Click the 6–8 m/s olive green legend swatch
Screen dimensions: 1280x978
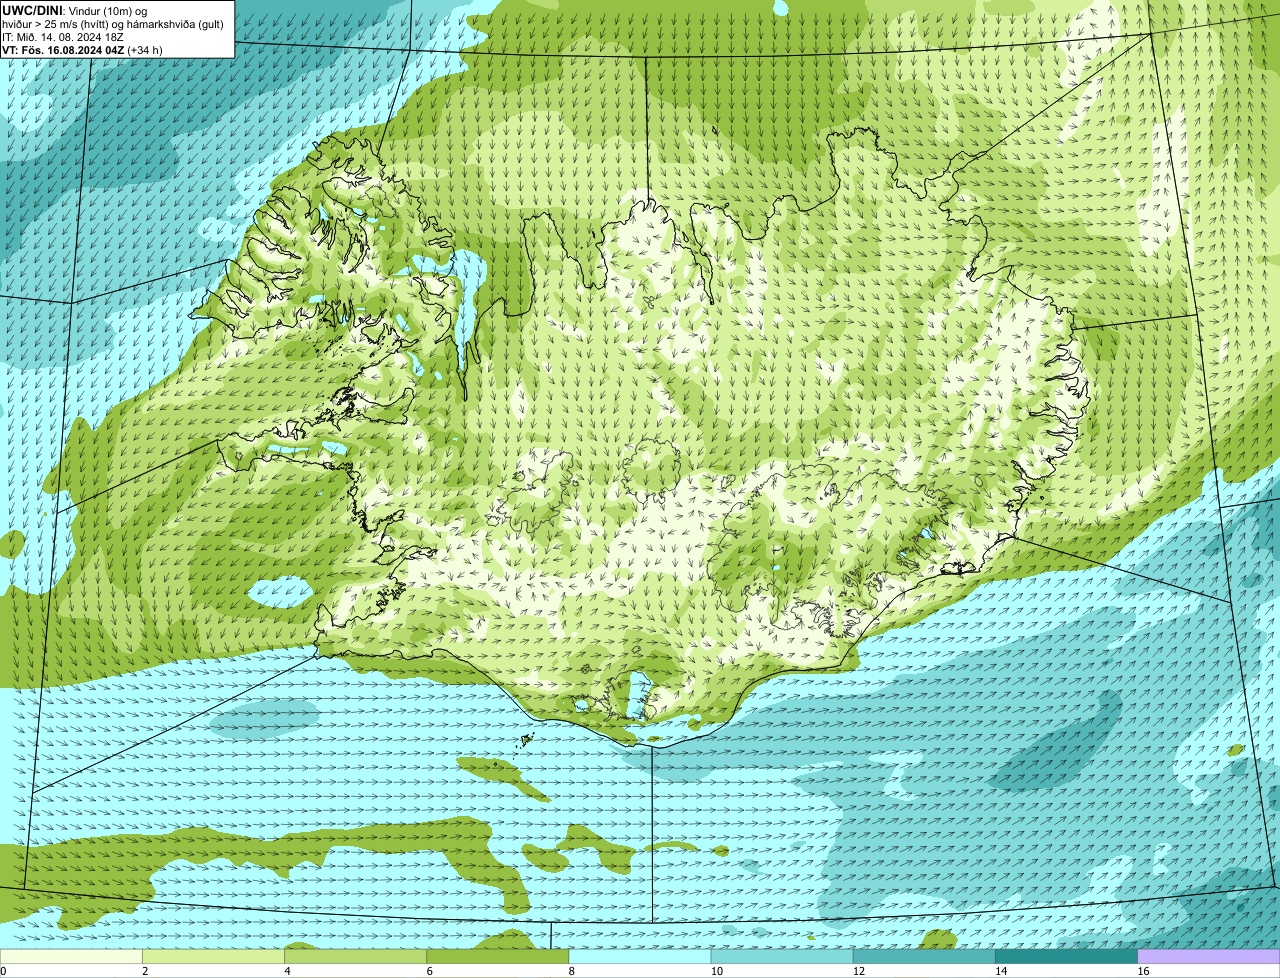pos(497,956)
